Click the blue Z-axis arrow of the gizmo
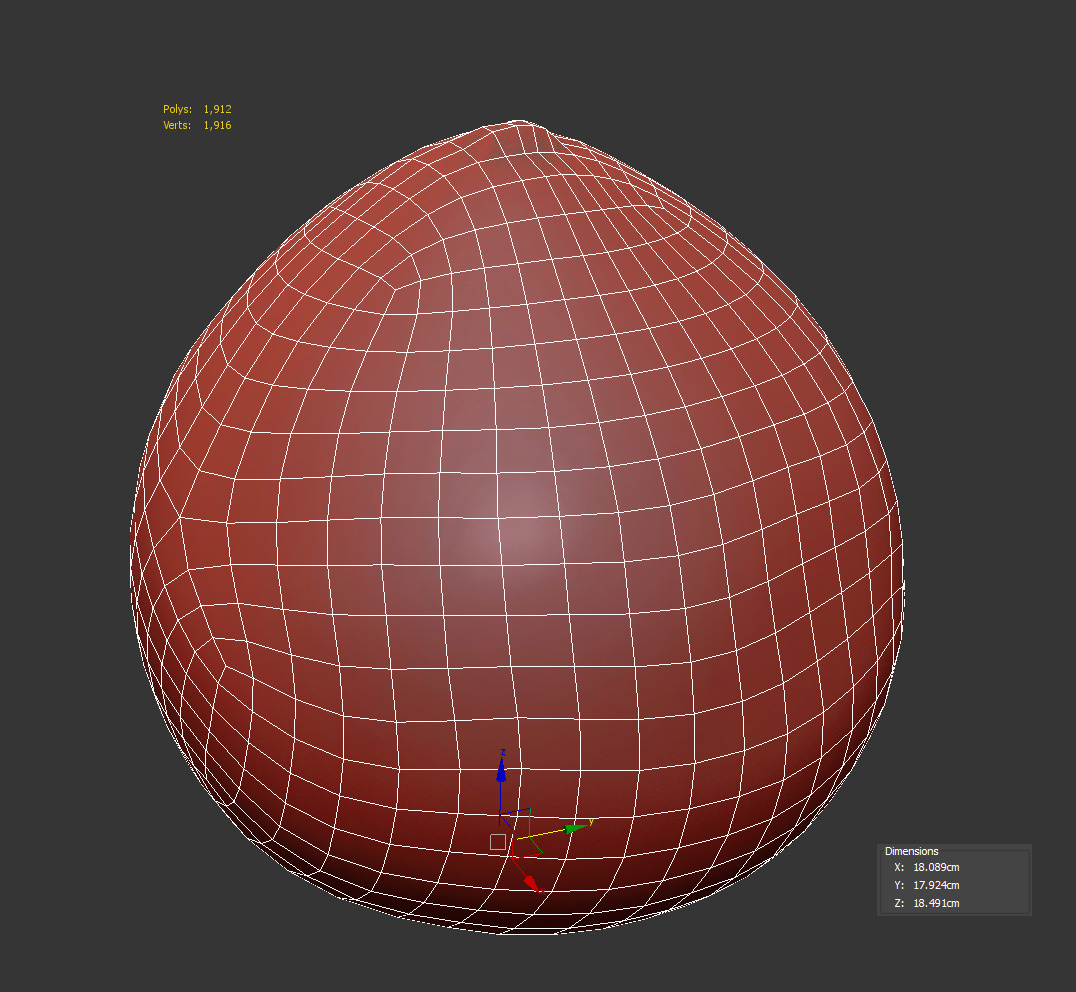The width and height of the screenshot is (1076, 992). click(501, 771)
